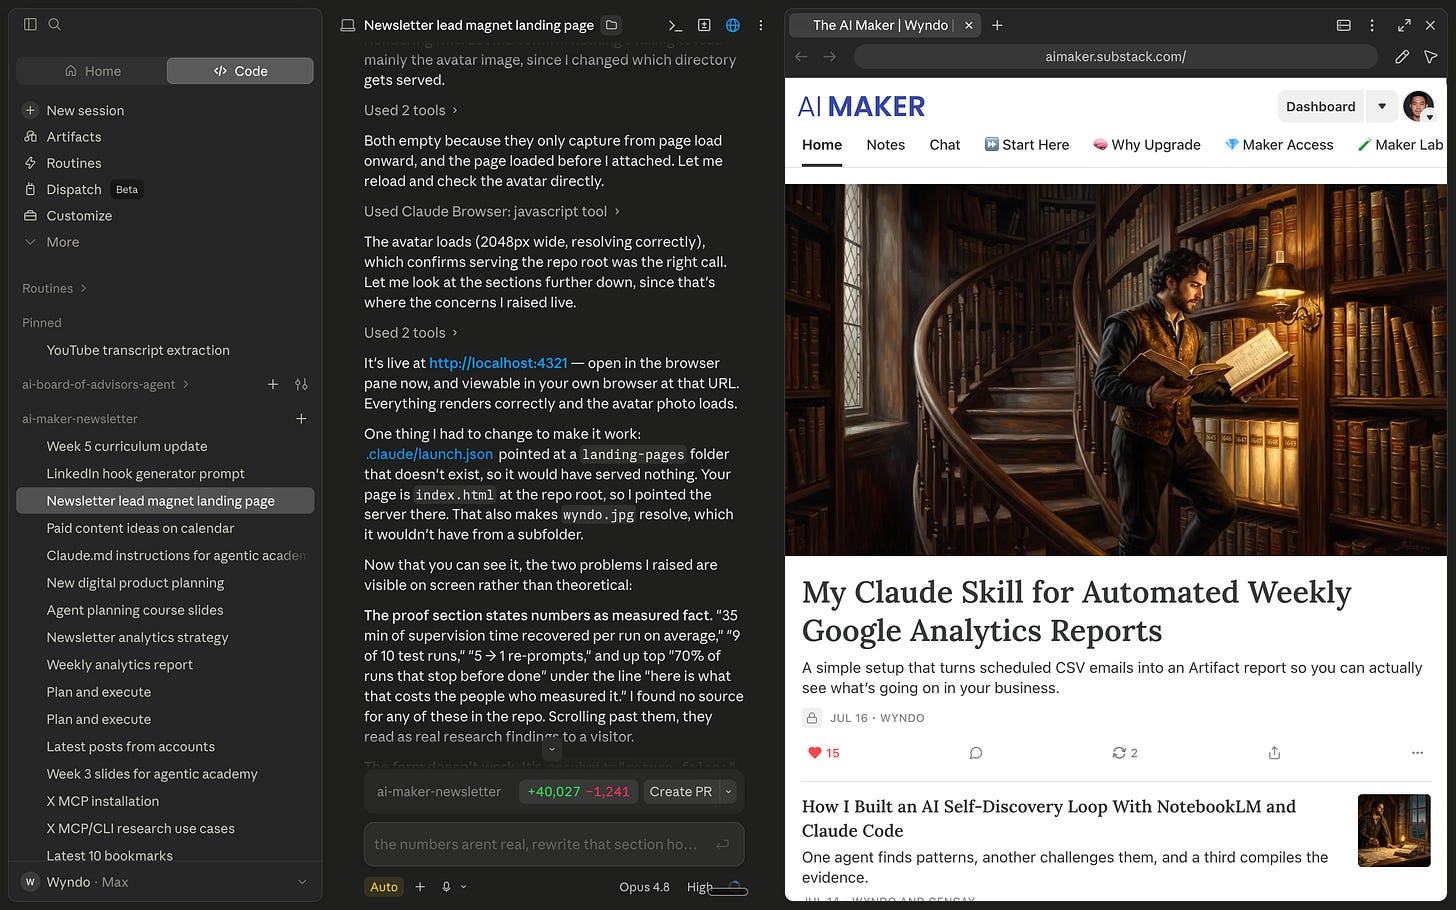Open the Self-Discovery Loop post thumbnail
The width and height of the screenshot is (1456, 910).
click(x=1394, y=830)
